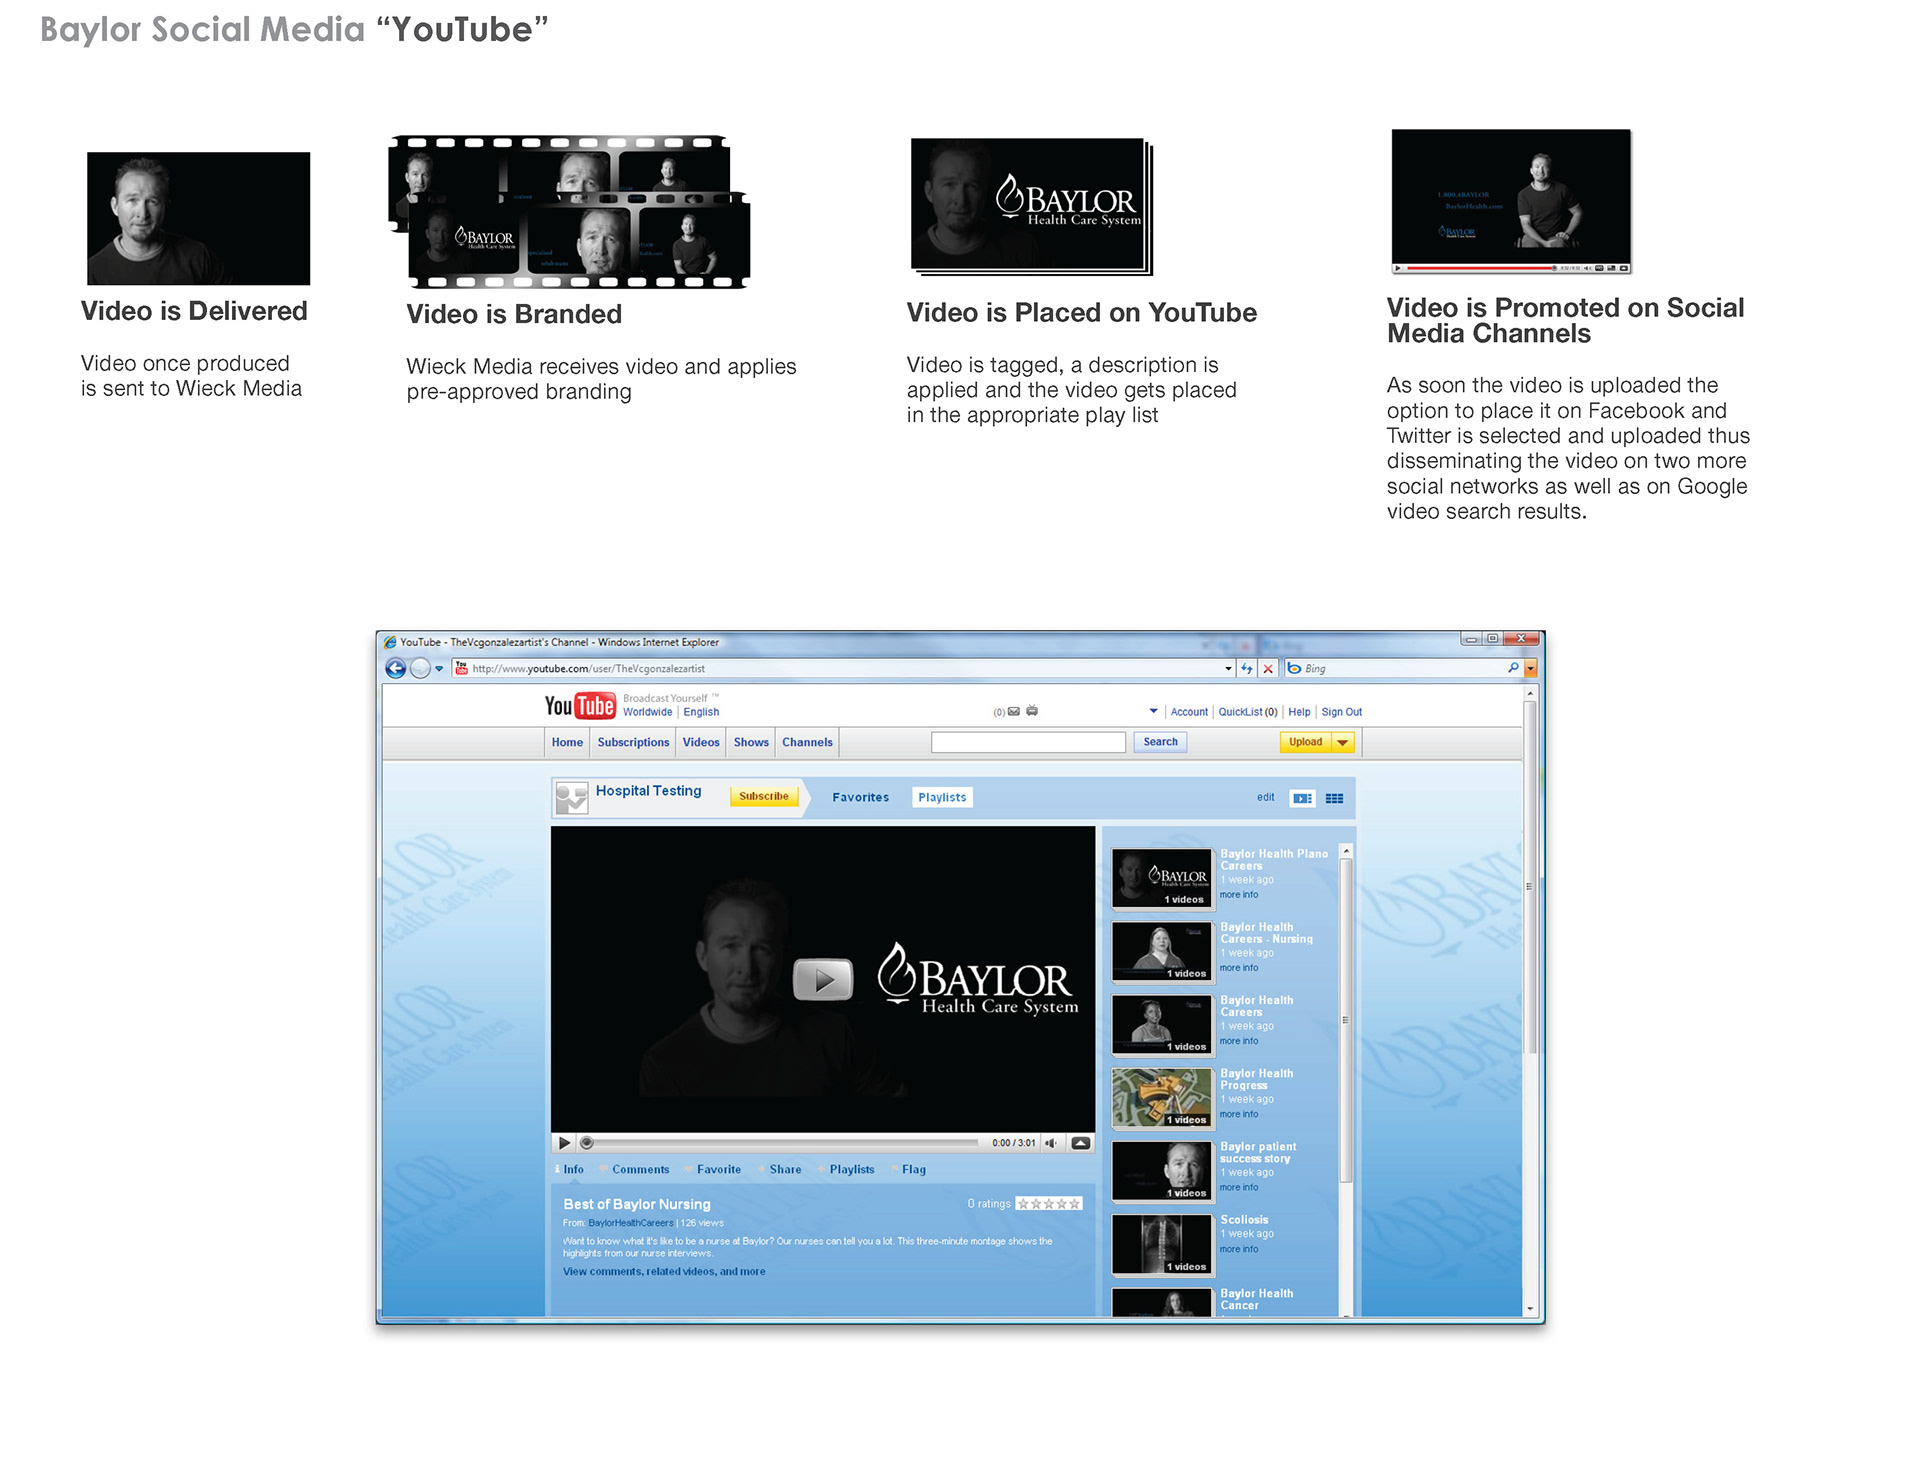Mute the video with the volume icon

(x=1051, y=1143)
